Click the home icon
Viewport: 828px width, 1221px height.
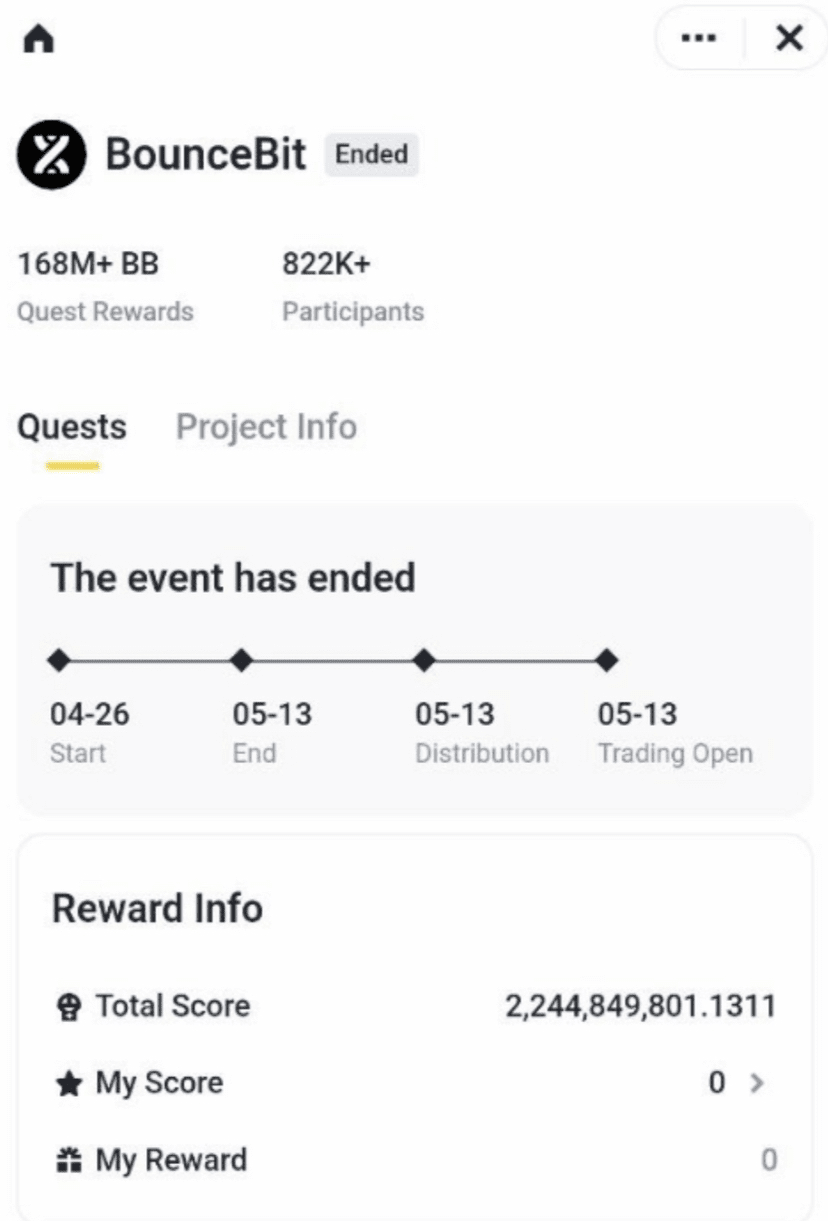[41, 39]
